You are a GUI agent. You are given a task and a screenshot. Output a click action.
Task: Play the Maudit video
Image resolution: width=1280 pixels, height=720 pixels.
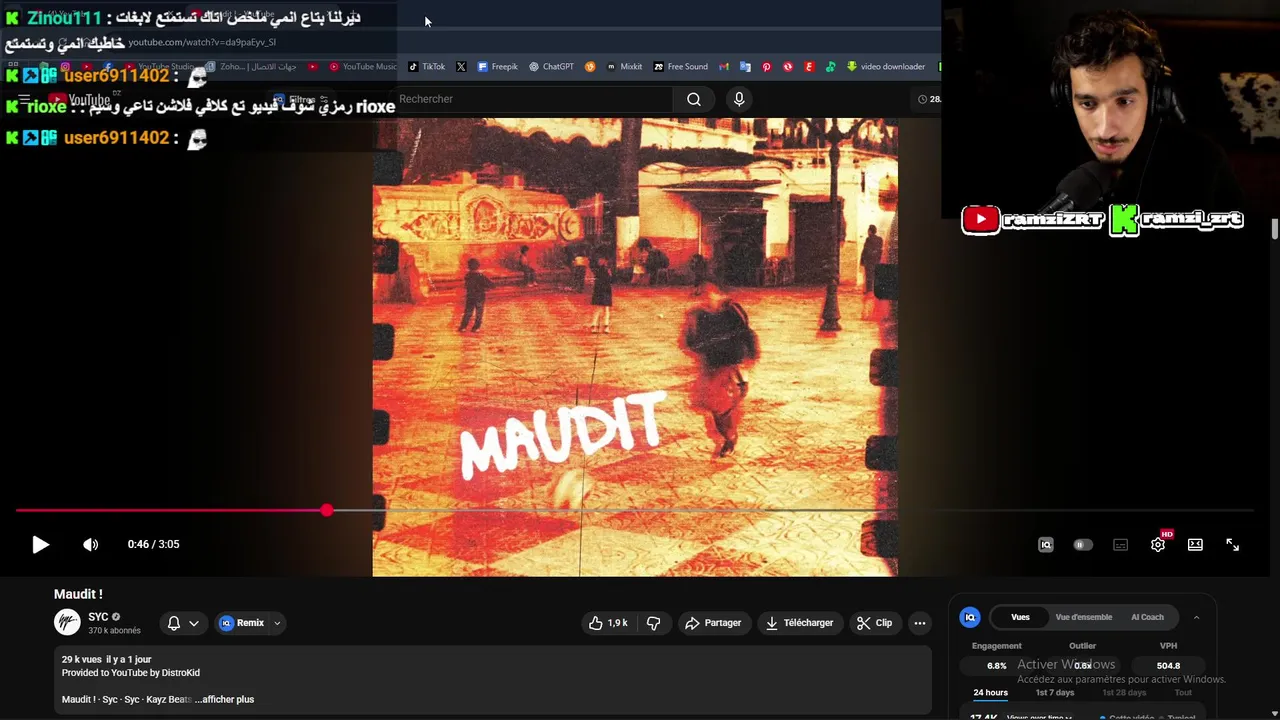[40, 544]
